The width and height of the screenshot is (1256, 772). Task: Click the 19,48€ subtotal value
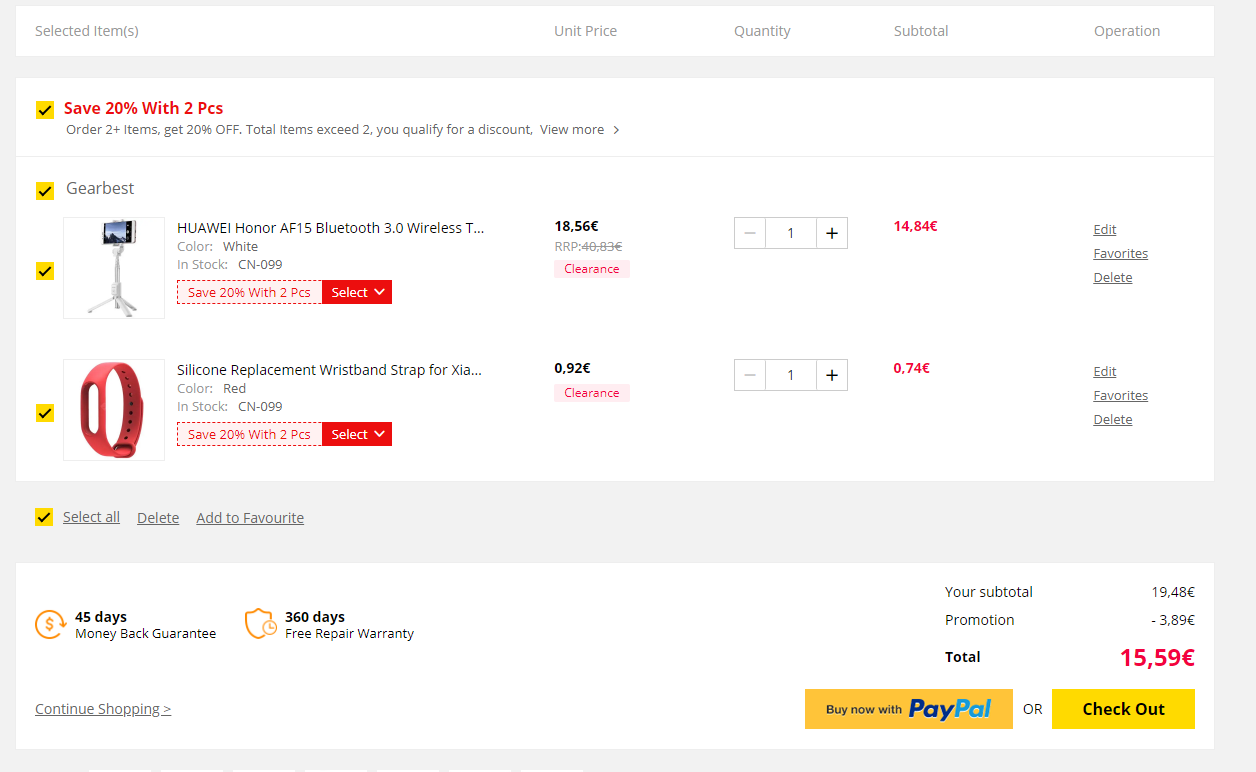tap(1173, 592)
